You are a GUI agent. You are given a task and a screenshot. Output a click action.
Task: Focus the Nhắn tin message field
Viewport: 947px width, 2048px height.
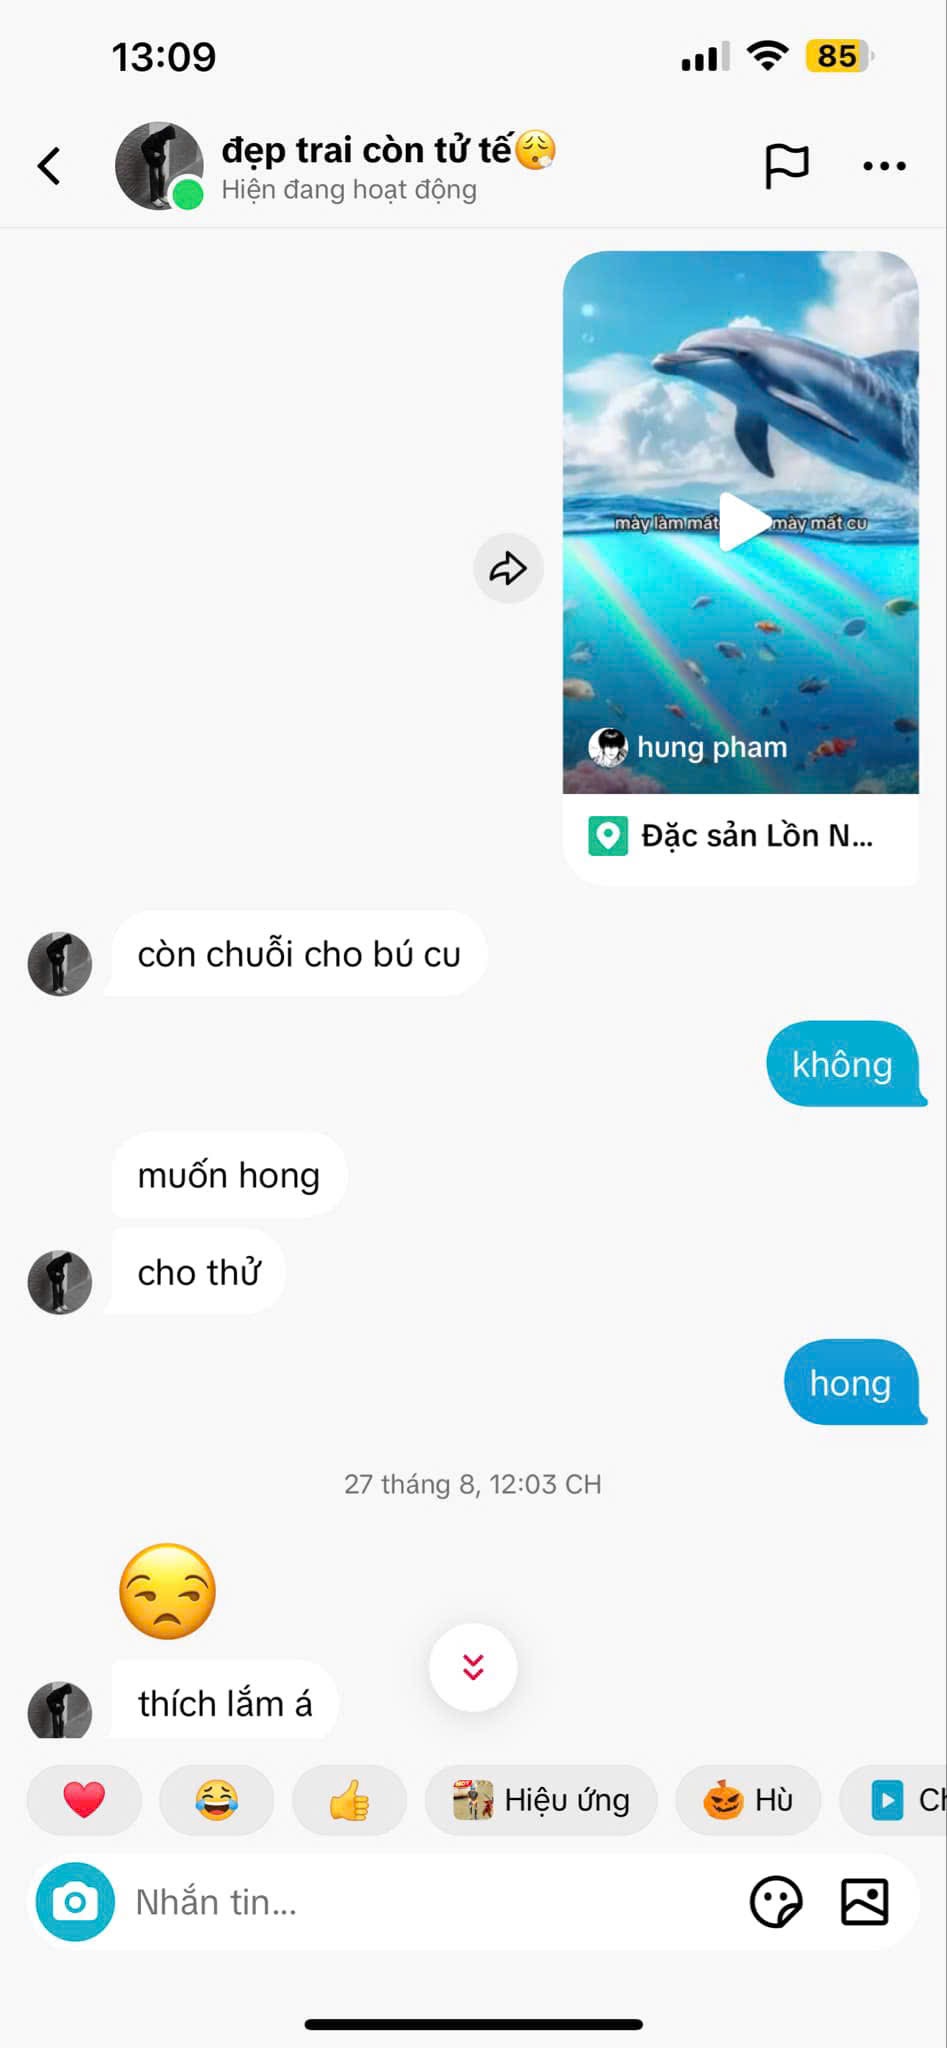click(430, 1901)
